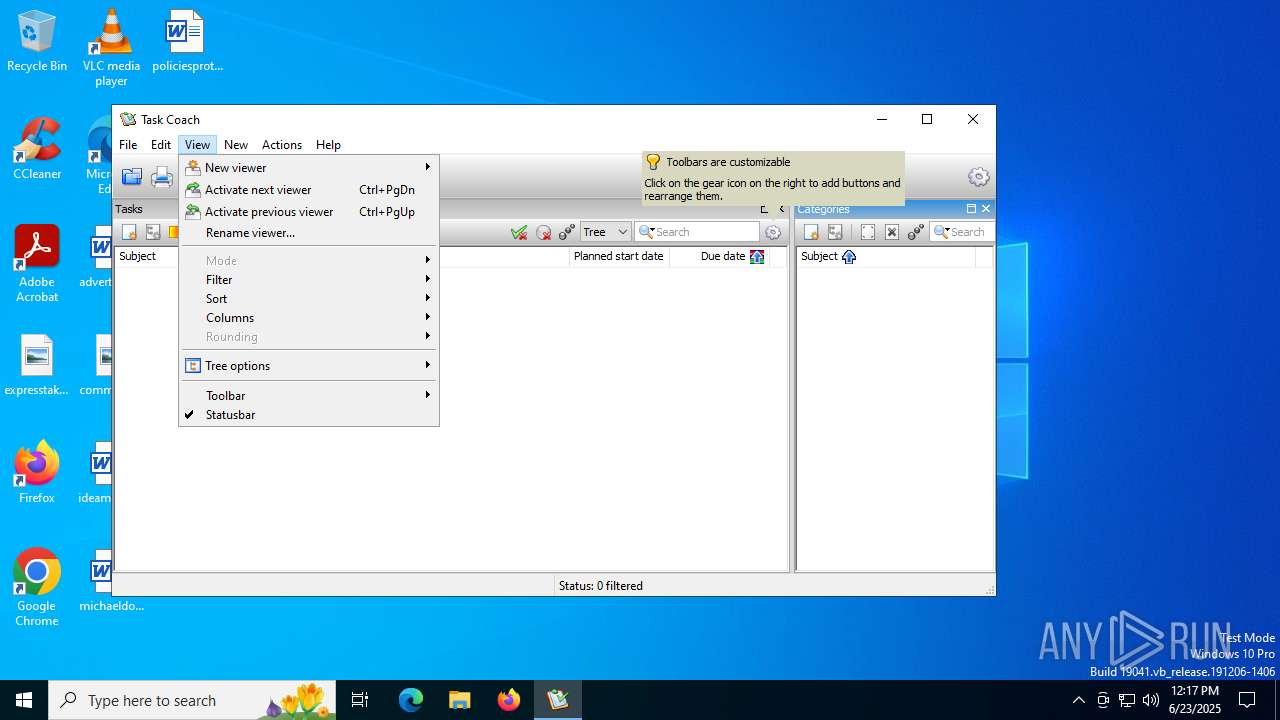
Task: Open the New menu
Action: click(x=236, y=145)
